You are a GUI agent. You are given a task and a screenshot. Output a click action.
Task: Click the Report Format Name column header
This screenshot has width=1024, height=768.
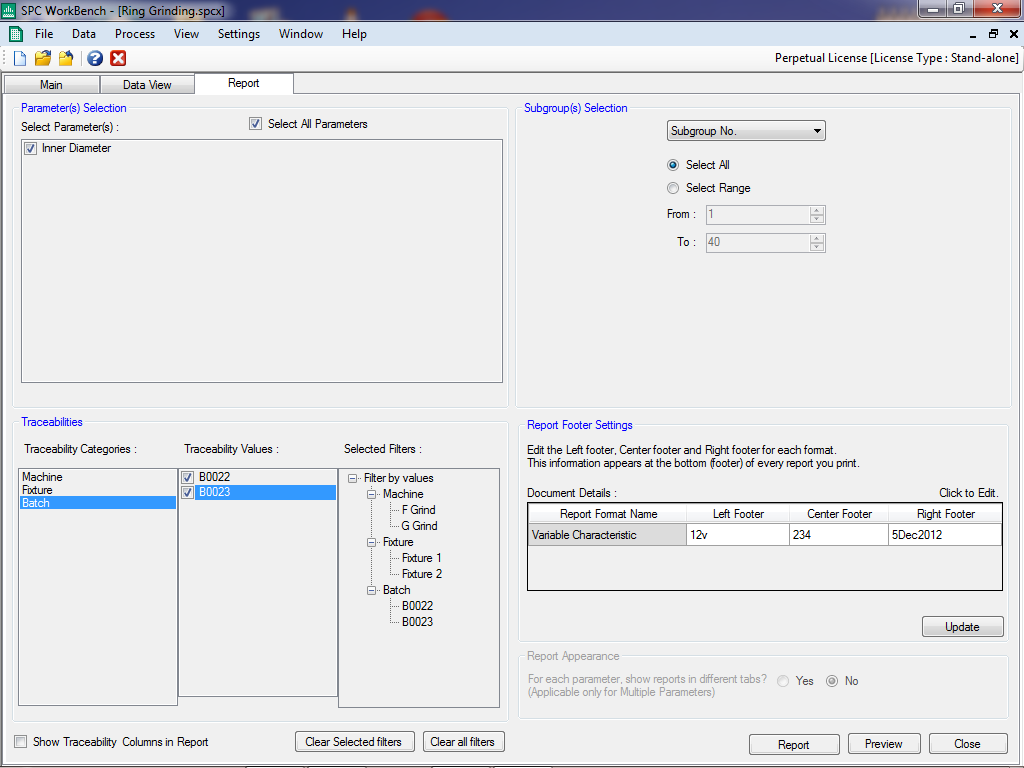pos(608,514)
